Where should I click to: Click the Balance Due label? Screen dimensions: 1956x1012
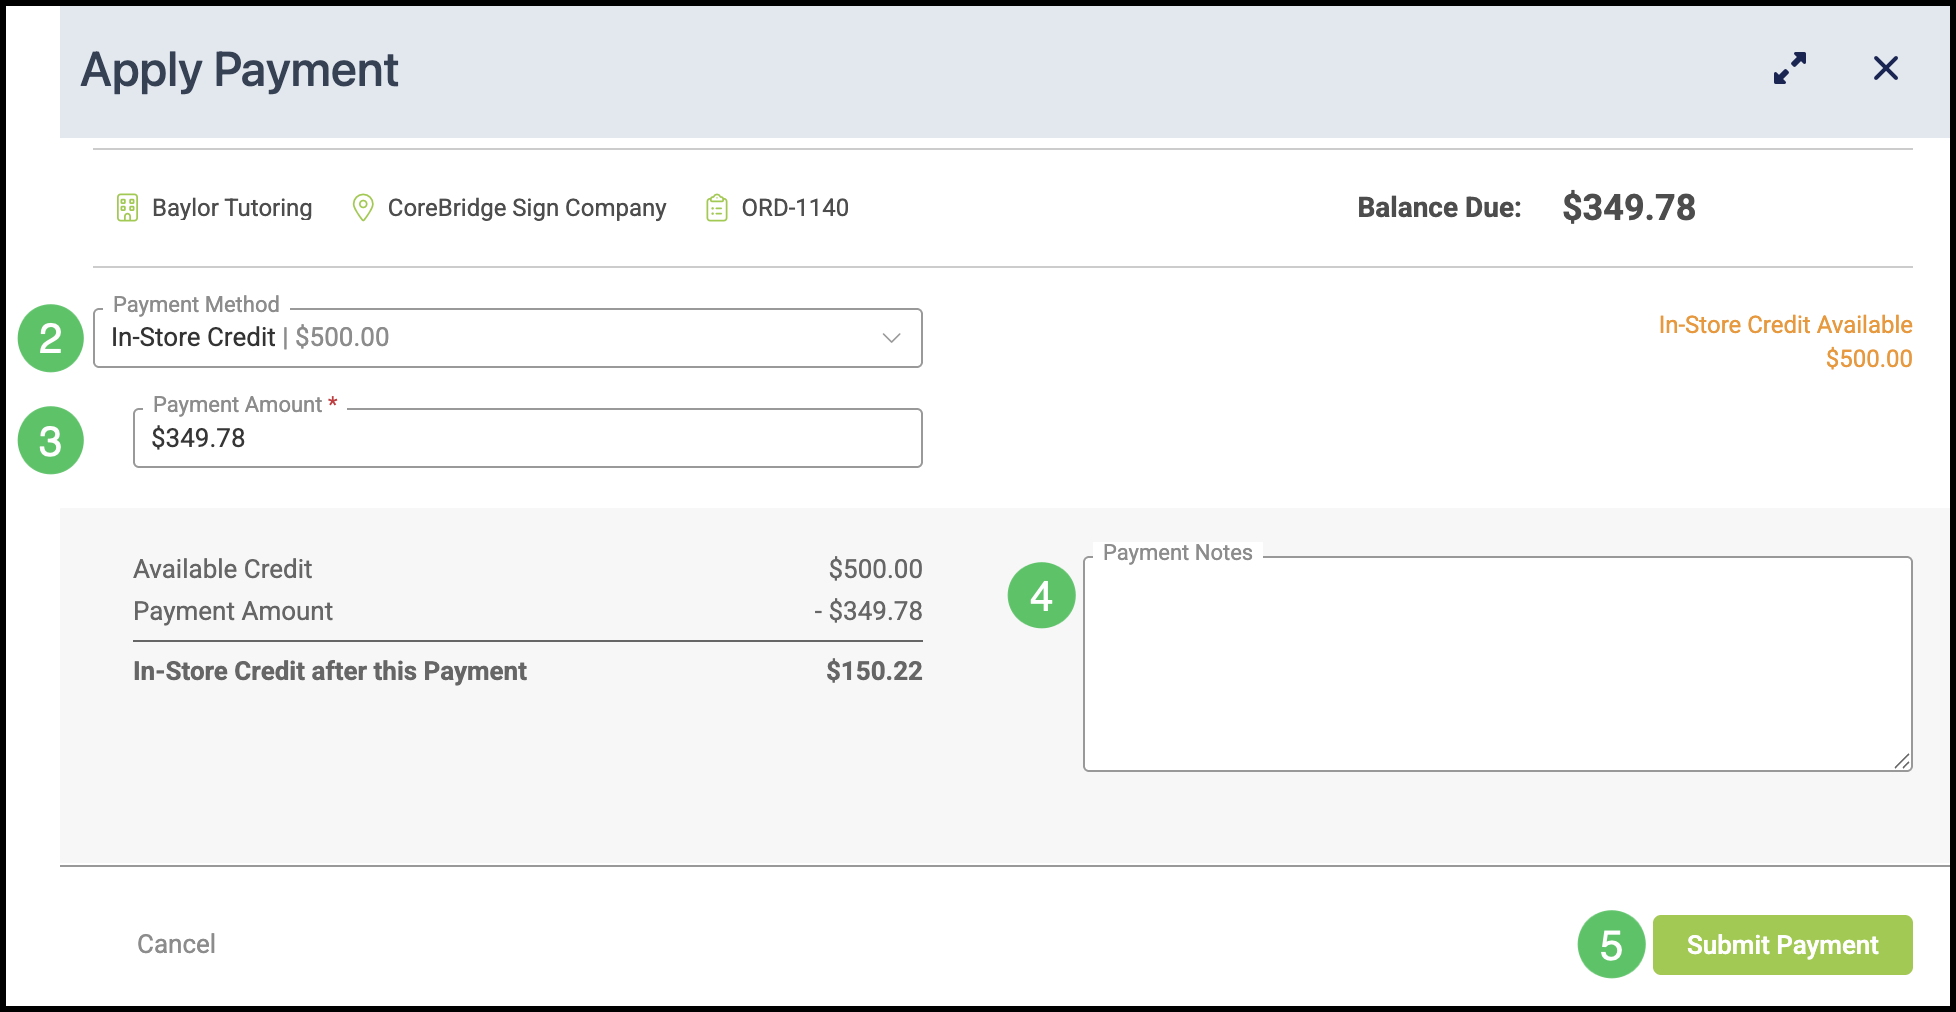1440,208
